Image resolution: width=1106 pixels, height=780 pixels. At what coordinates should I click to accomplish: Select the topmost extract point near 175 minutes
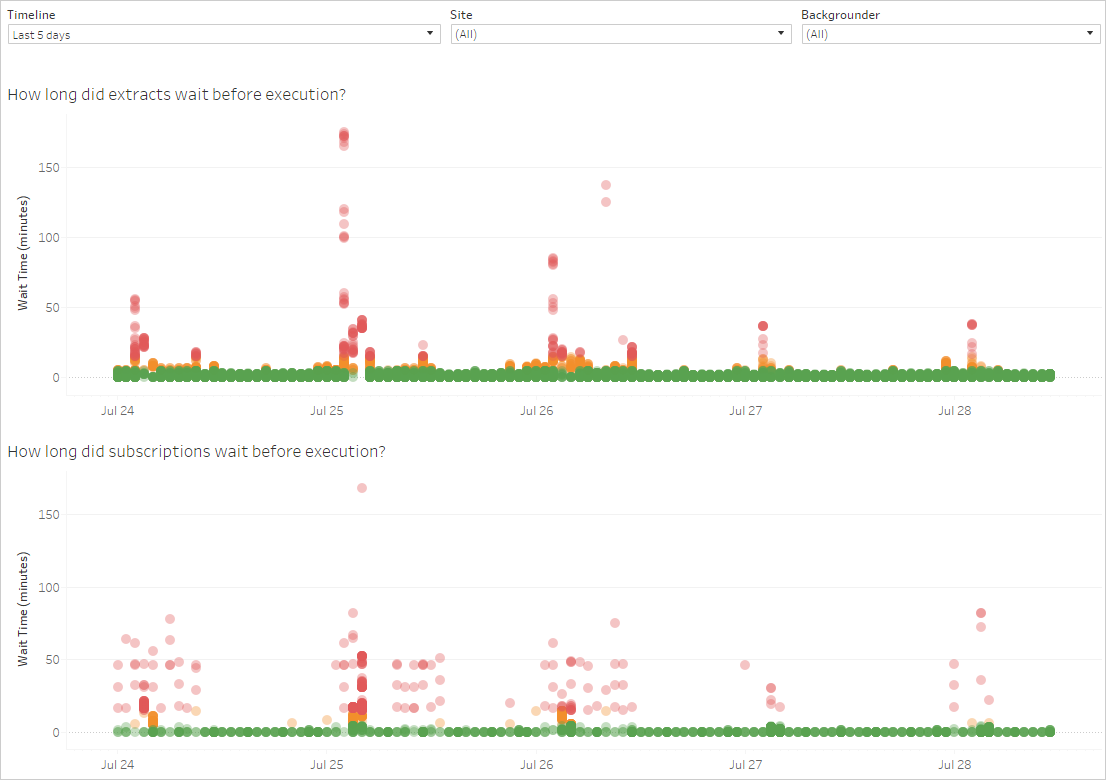(x=344, y=133)
